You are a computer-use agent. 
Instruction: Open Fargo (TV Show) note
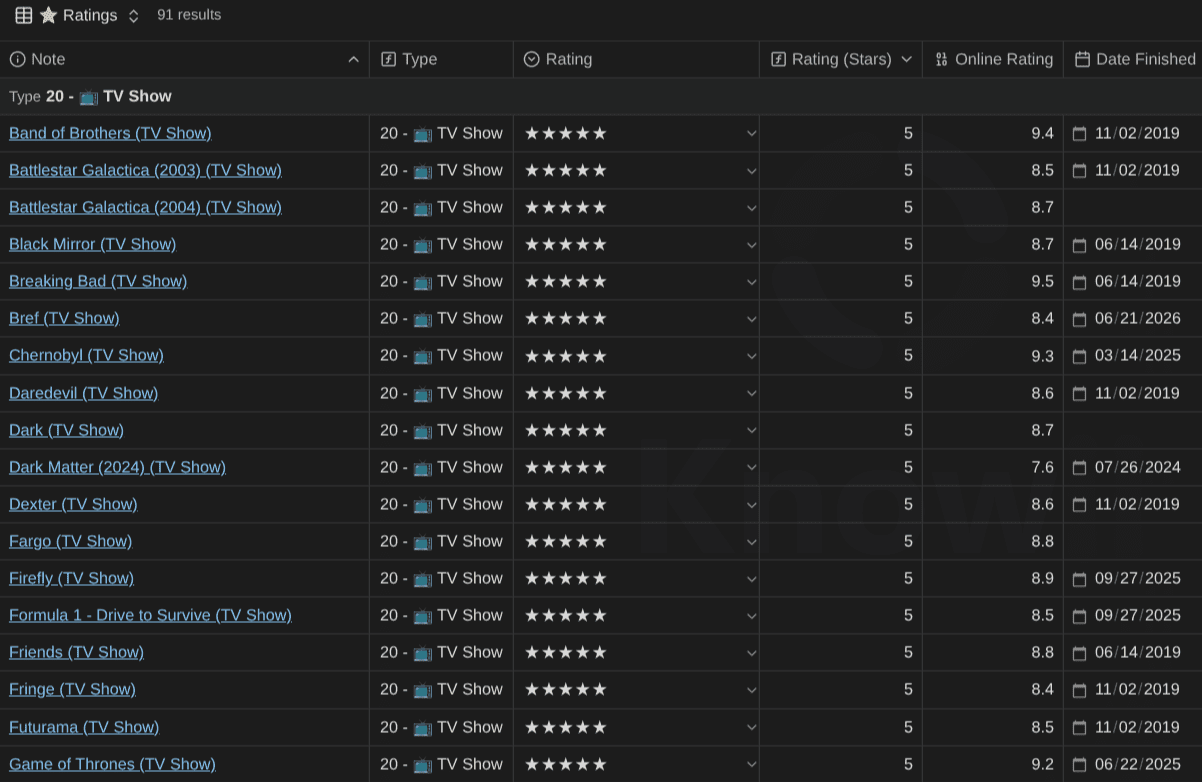coord(70,541)
